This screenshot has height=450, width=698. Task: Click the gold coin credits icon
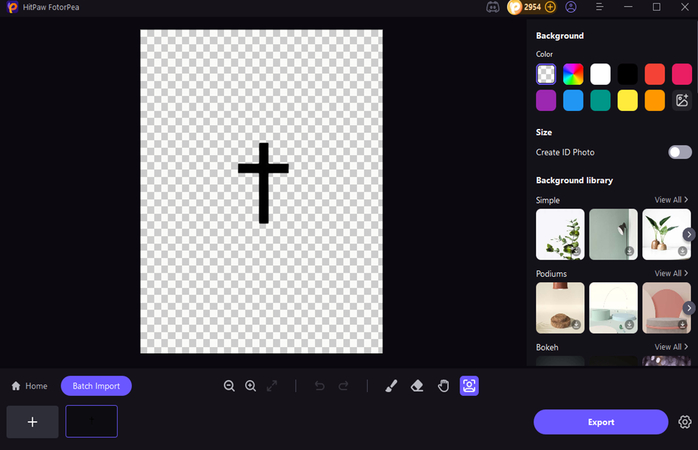pos(514,7)
